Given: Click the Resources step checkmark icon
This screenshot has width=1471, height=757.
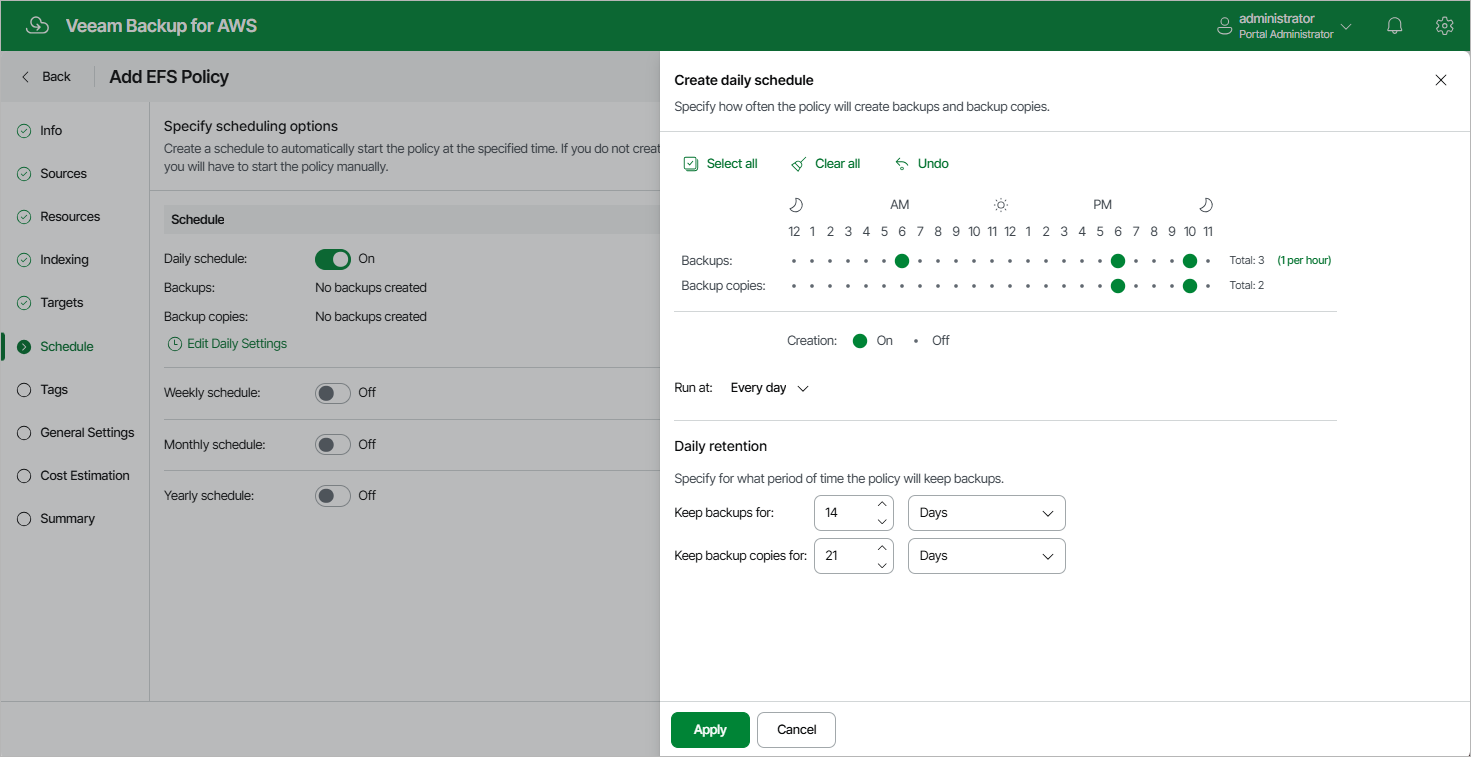Looking at the screenshot, I should pyautogui.click(x=24, y=217).
